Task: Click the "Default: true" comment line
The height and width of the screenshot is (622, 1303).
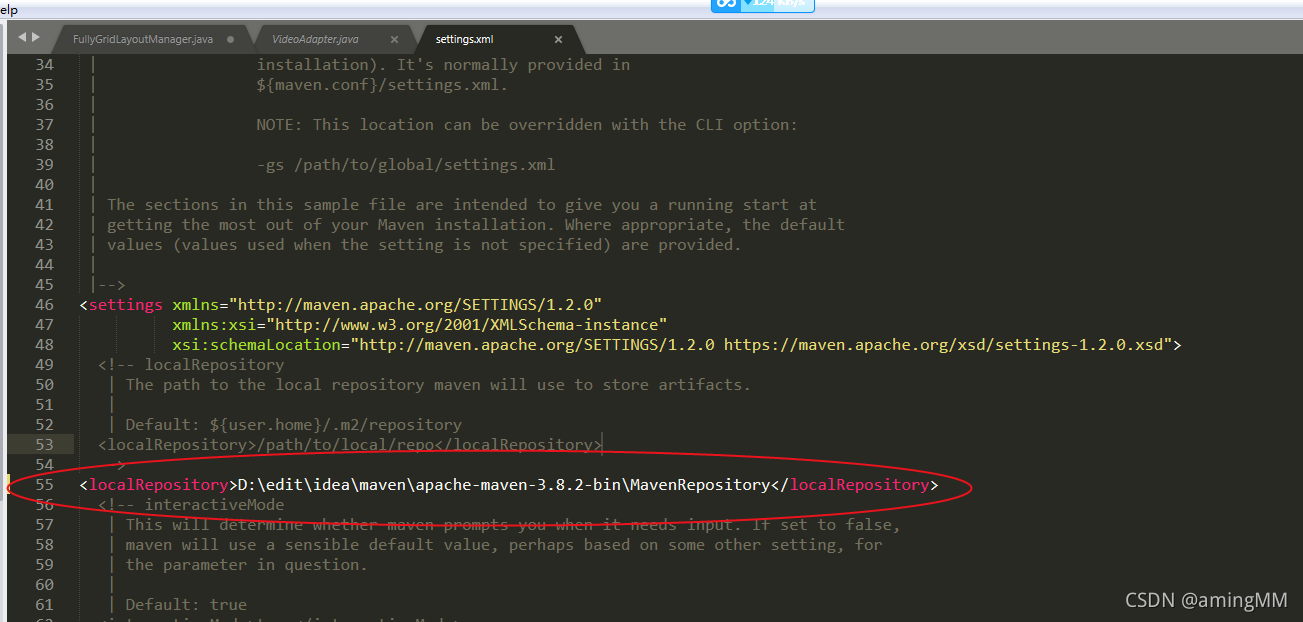Action: [x=186, y=604]
